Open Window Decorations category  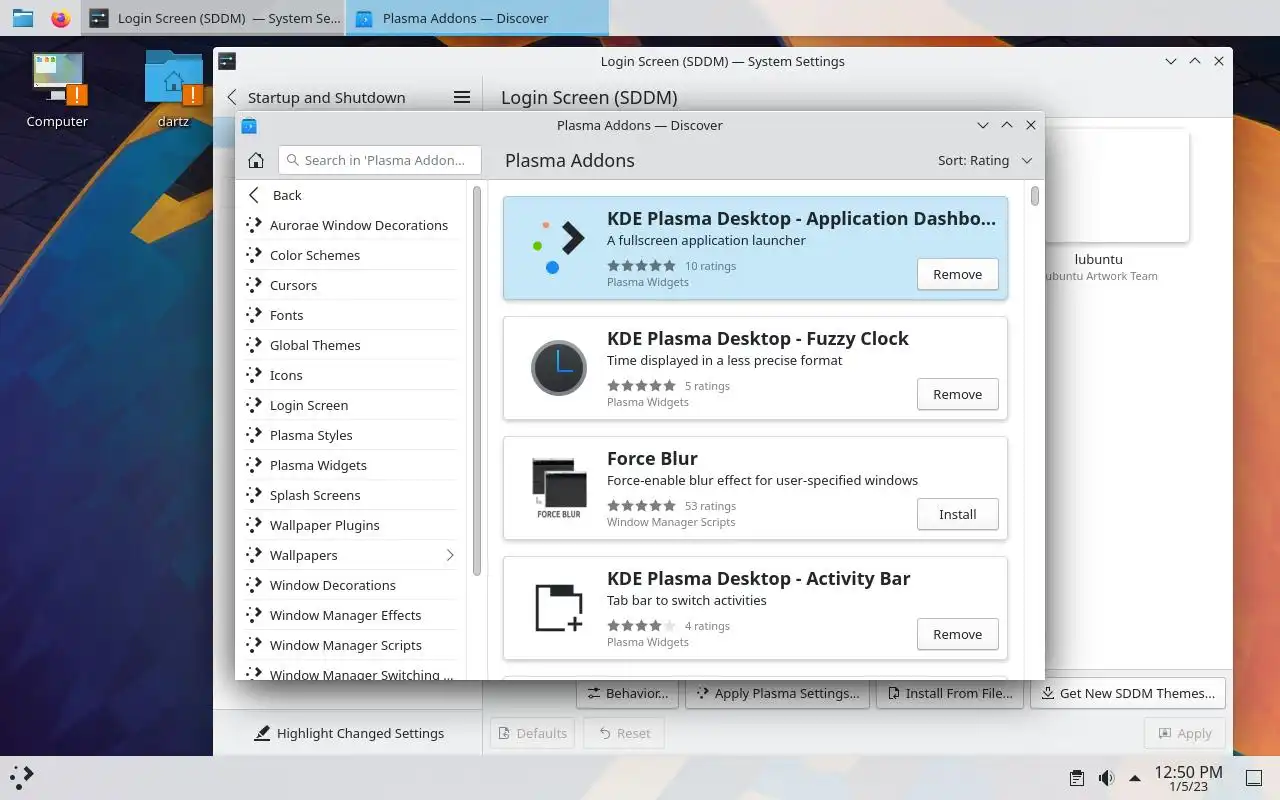click(x=351, y=585)
